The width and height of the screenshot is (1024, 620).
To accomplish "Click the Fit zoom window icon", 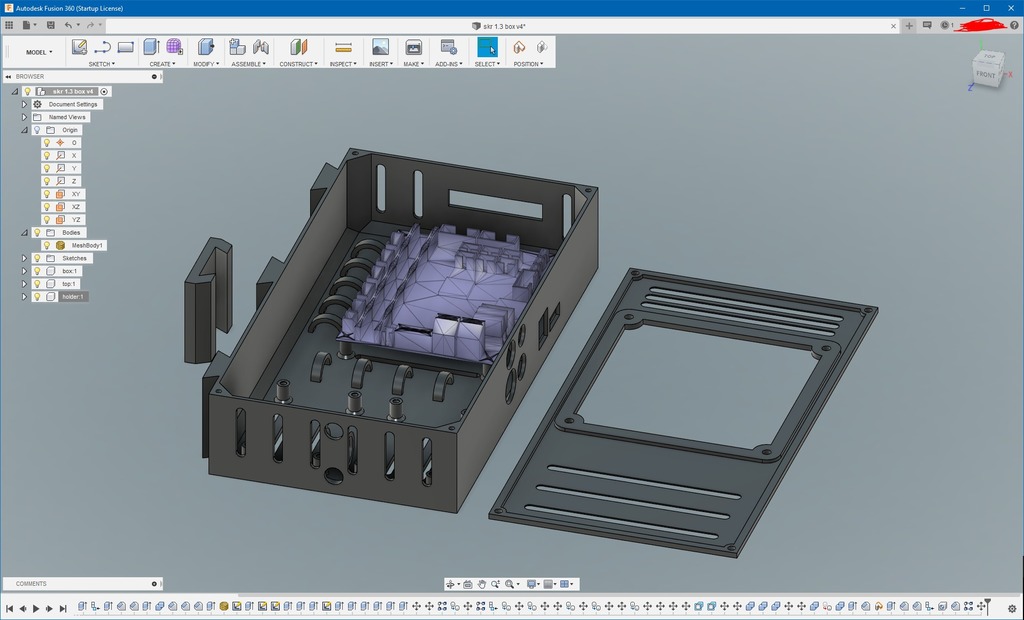I will [509, 584].
